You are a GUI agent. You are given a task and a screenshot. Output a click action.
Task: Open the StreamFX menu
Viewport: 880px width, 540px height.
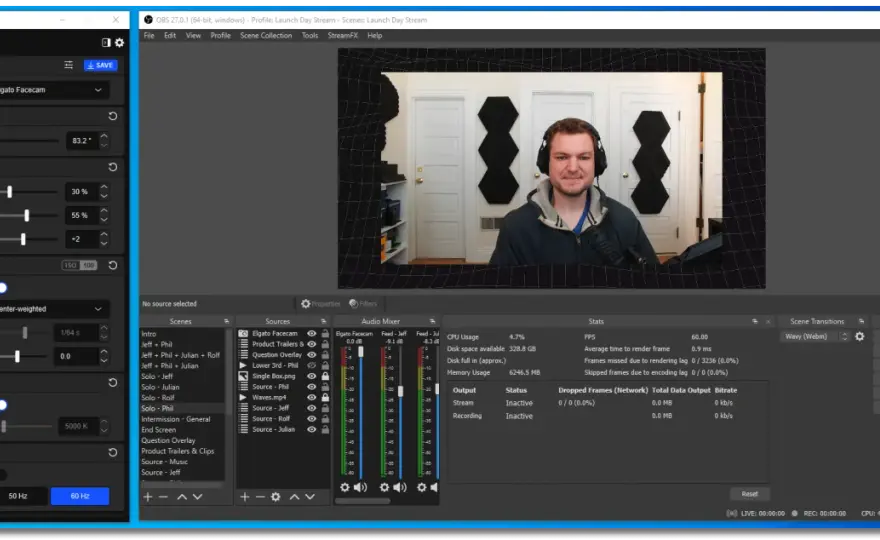point(343,35)
